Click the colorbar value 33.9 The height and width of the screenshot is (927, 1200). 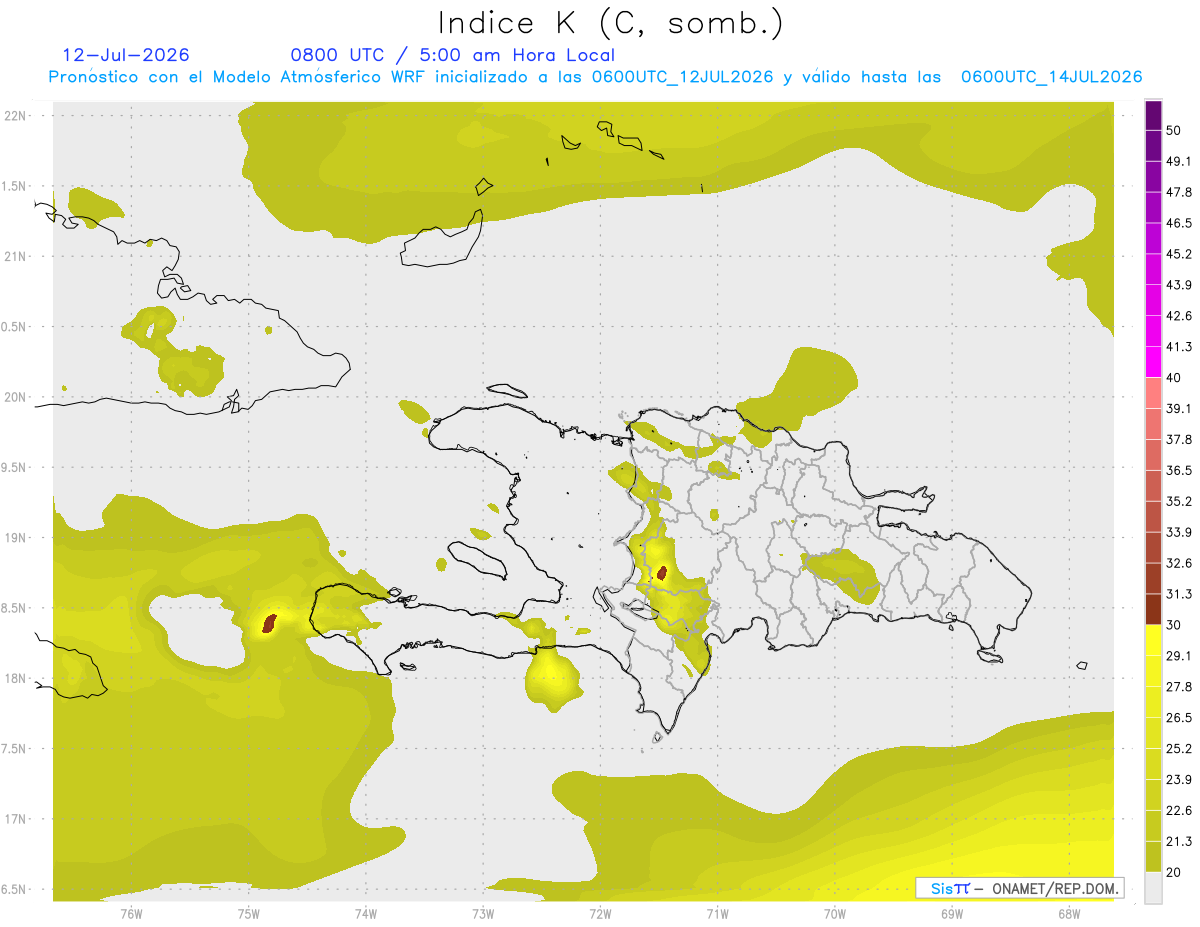(x=1179, y=532)
